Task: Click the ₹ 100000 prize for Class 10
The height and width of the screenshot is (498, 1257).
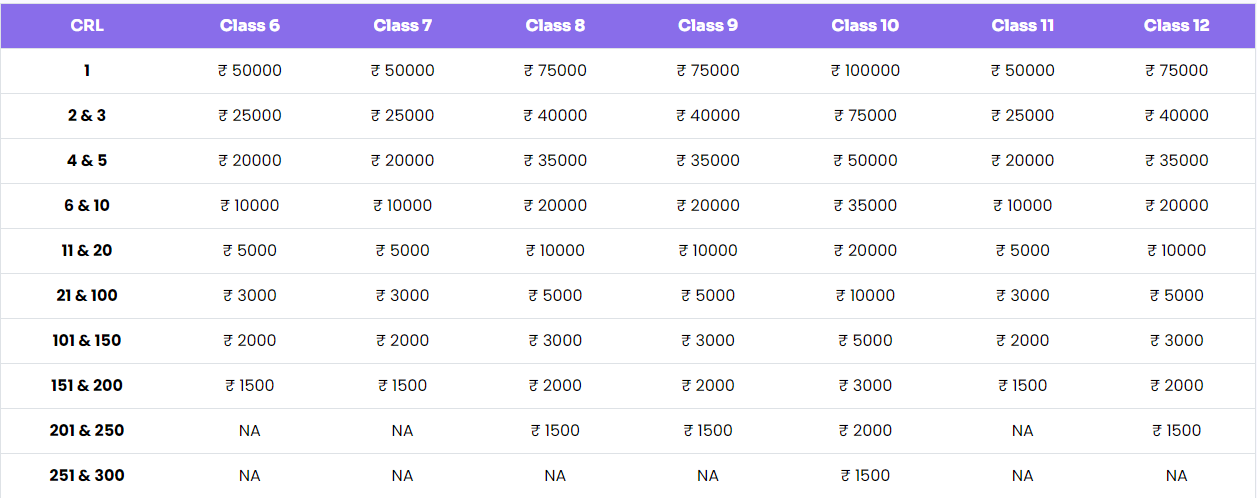Action: tap(865, 71)
